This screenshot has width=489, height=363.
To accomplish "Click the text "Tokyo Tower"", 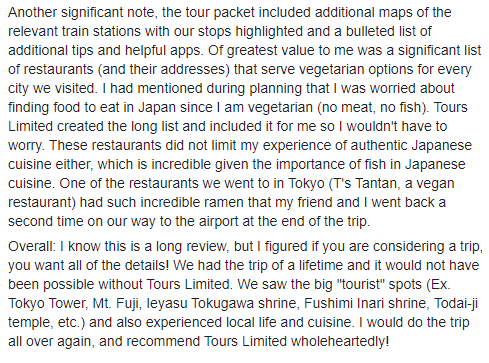I will tap(47, 304).
